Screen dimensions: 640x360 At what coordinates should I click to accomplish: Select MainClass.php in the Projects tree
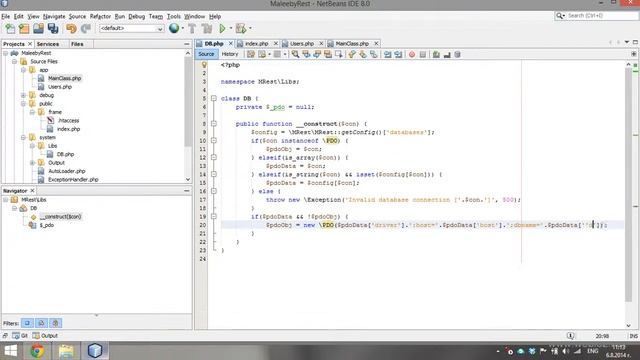(x=64, y=78)
